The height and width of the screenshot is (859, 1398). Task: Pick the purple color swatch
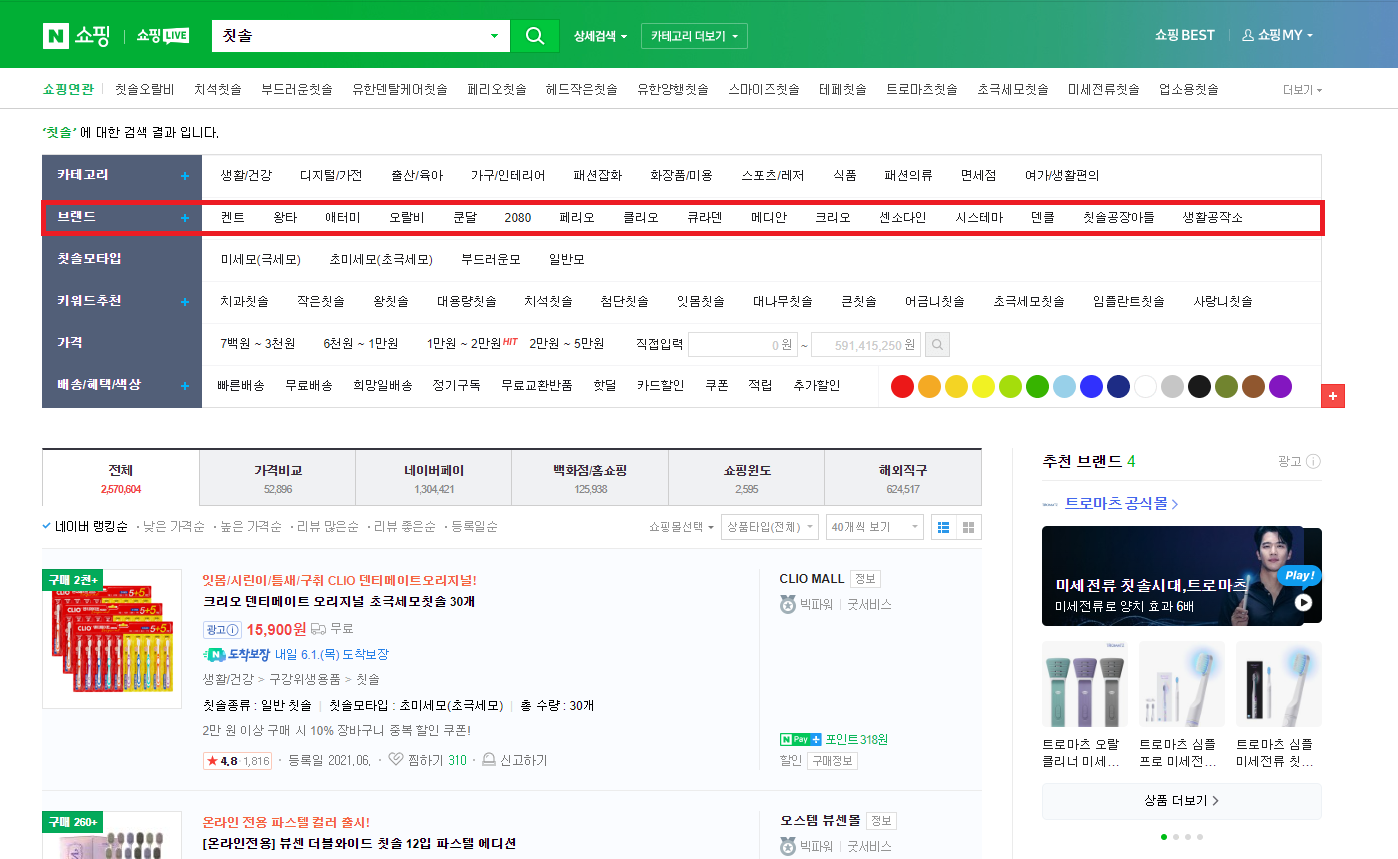pyautogui.click(x=1280, y=387)
